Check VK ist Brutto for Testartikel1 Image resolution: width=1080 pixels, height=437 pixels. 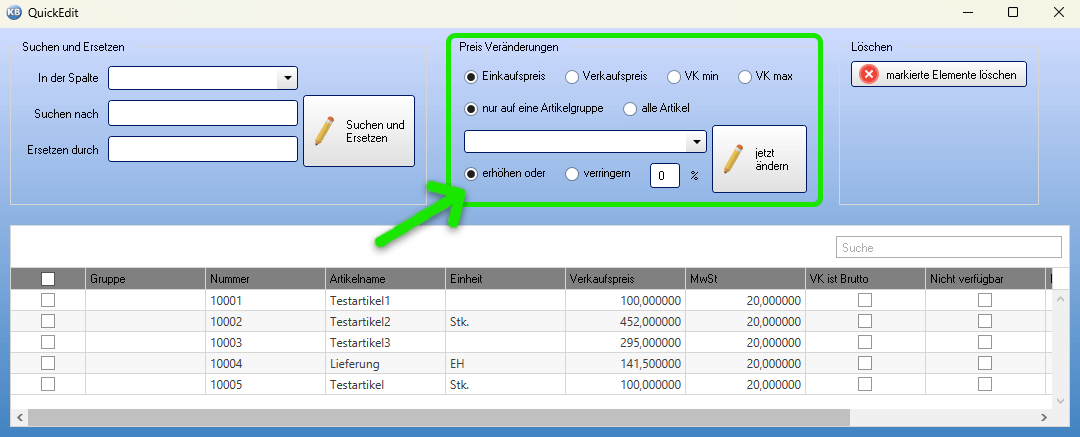click(865, 300)
